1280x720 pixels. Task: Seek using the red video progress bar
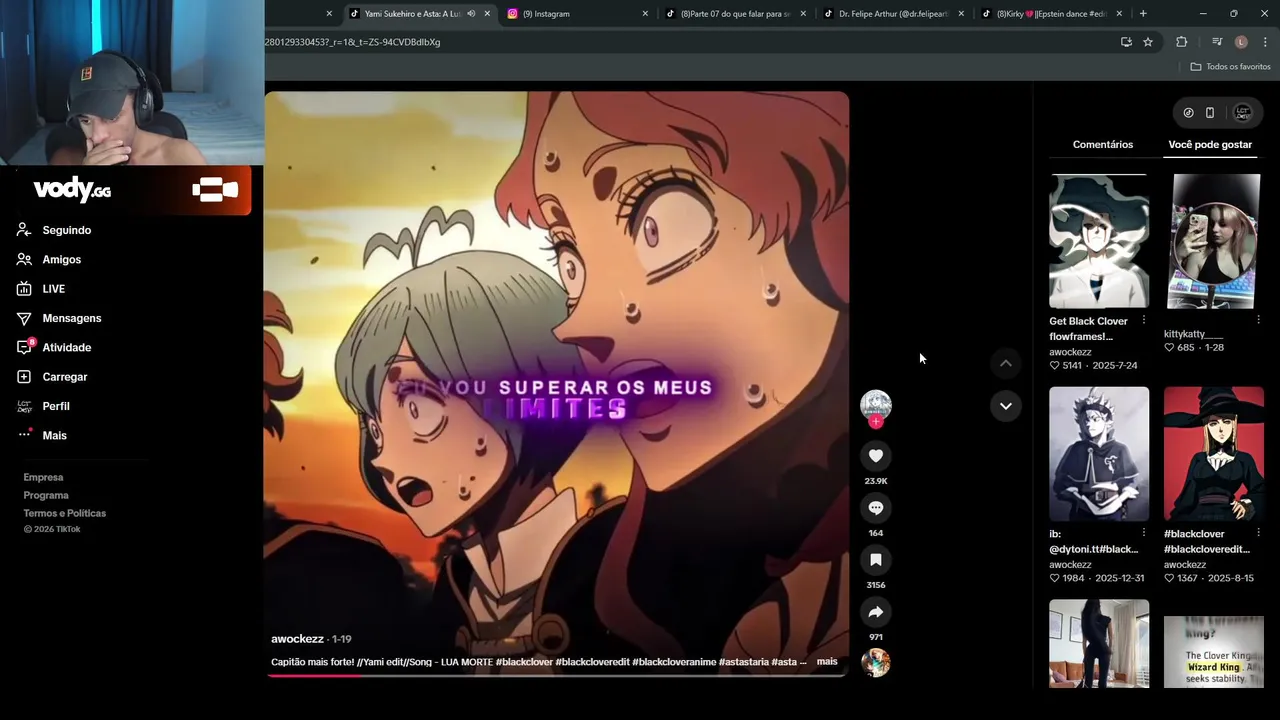(x=556, y=675)
